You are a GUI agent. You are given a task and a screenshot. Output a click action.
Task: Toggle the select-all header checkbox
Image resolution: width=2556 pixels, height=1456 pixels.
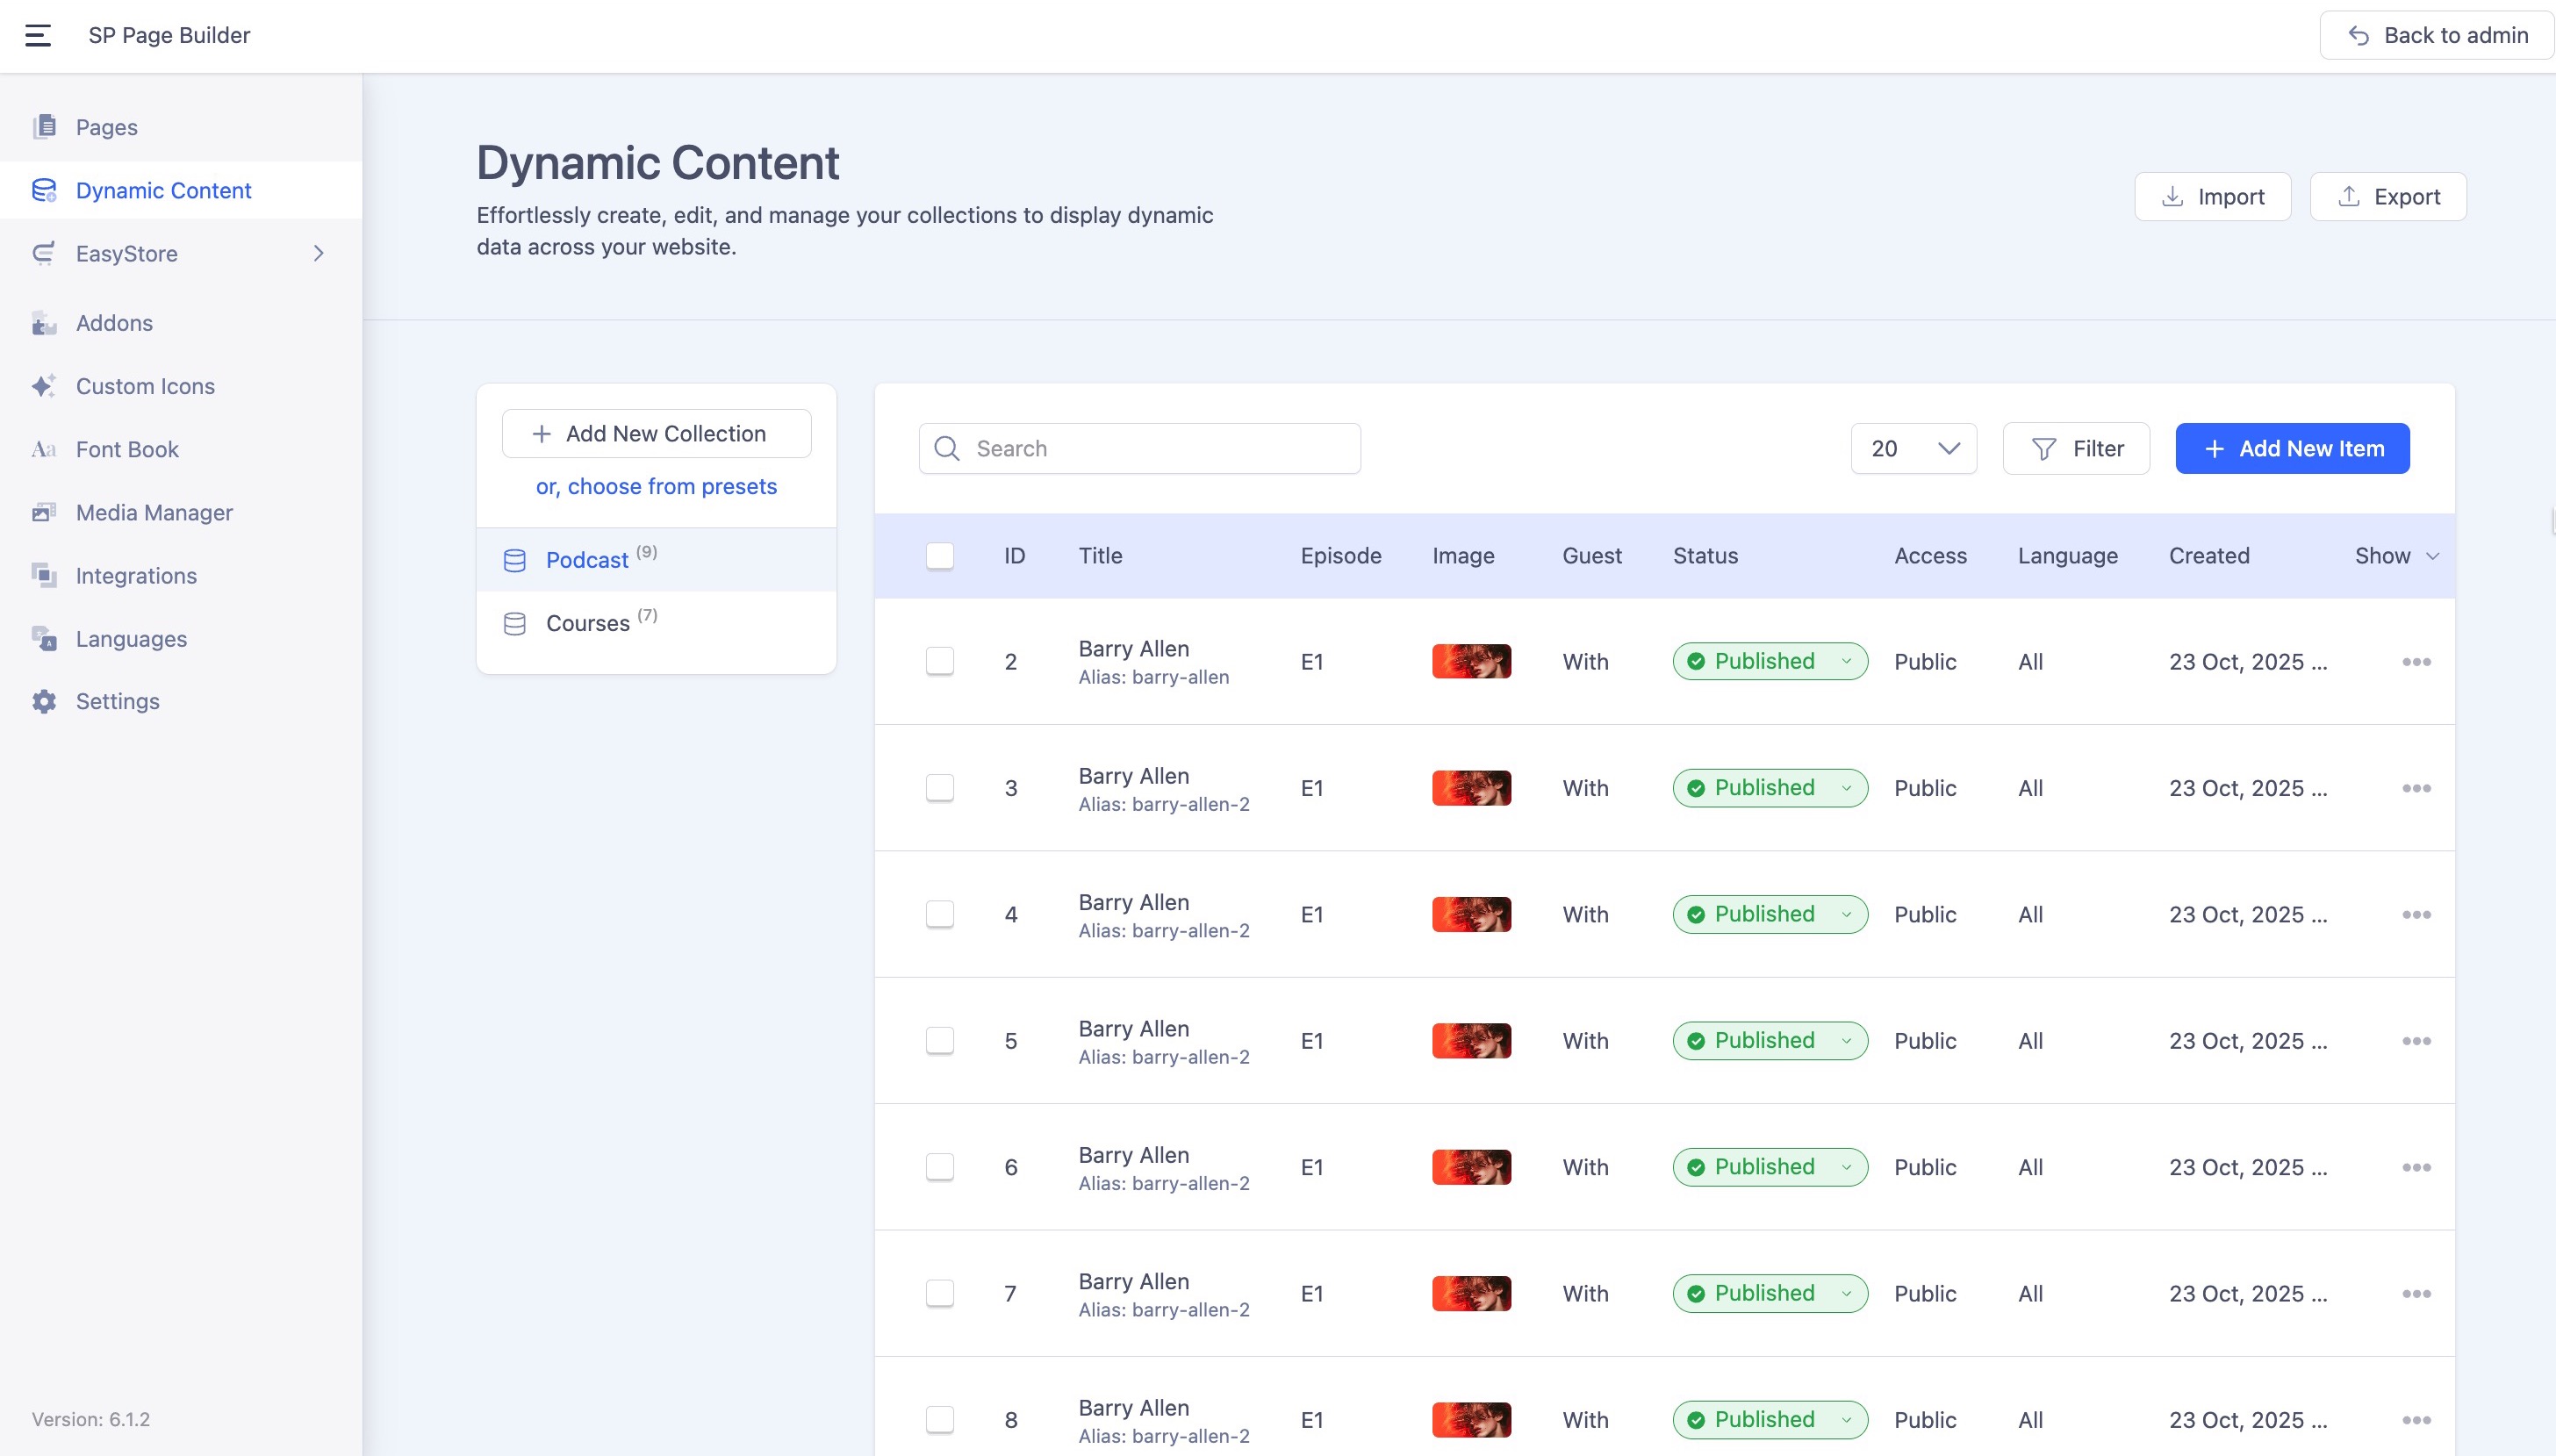tap(939, 556)
